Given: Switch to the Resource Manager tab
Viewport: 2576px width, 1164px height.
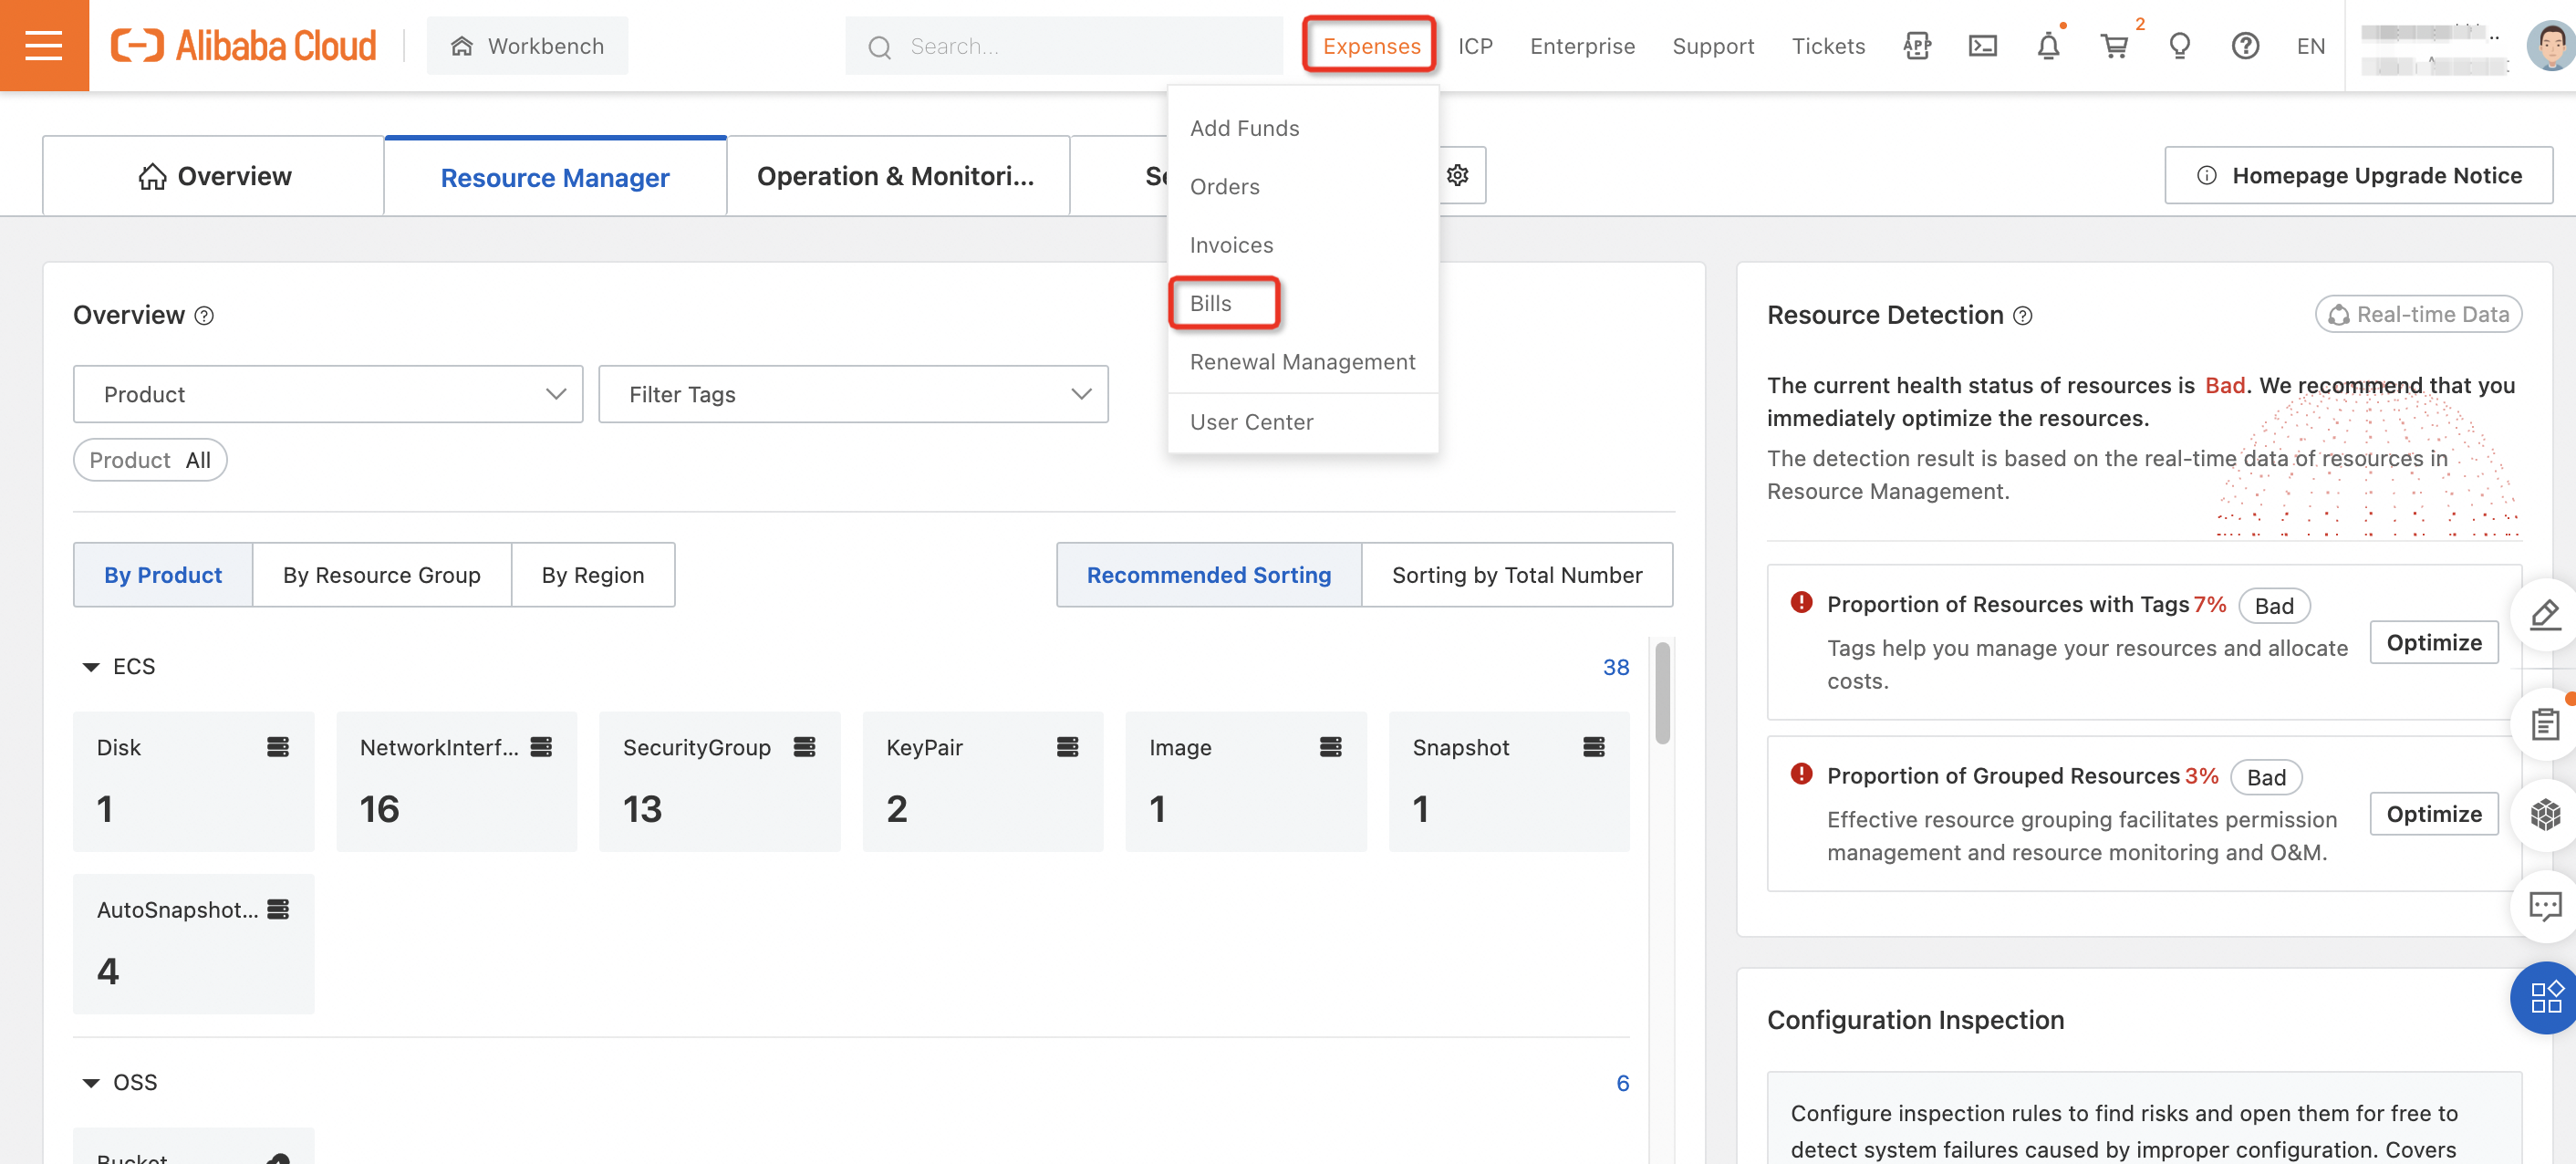Looking at the screenshot, I should [555, 177].
